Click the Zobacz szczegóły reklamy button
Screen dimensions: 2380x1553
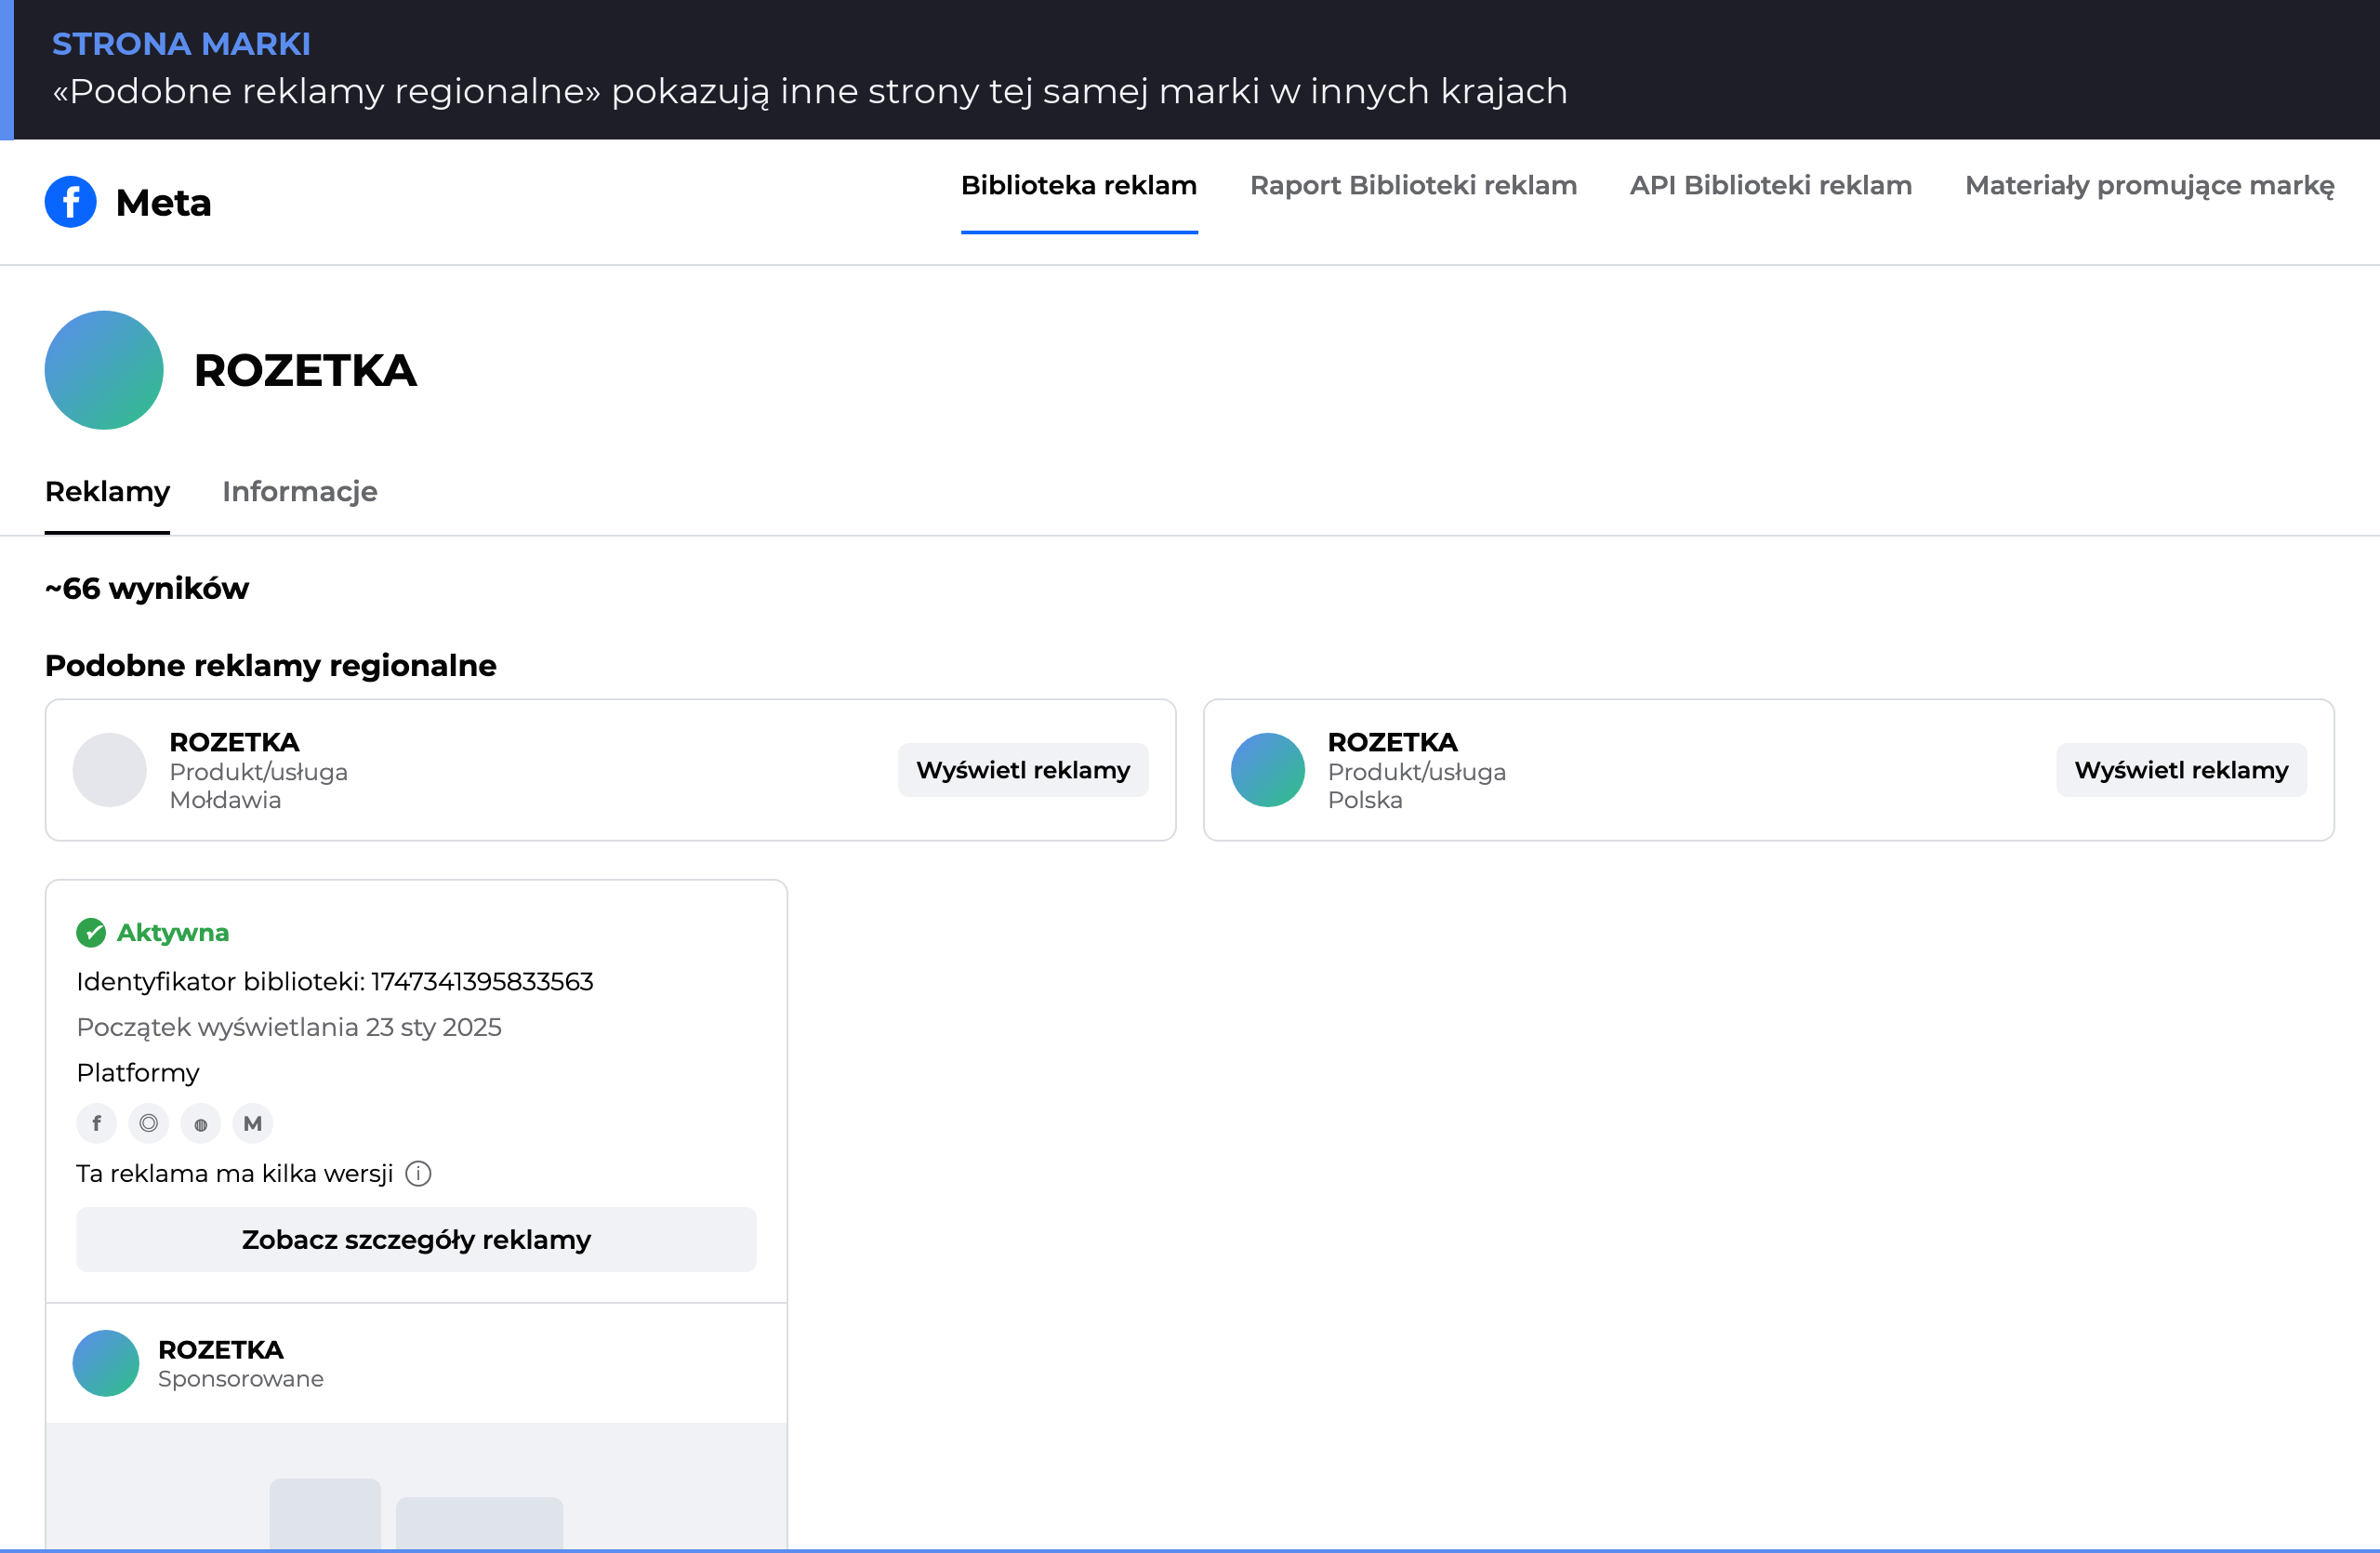click(x=416, y=1240)
